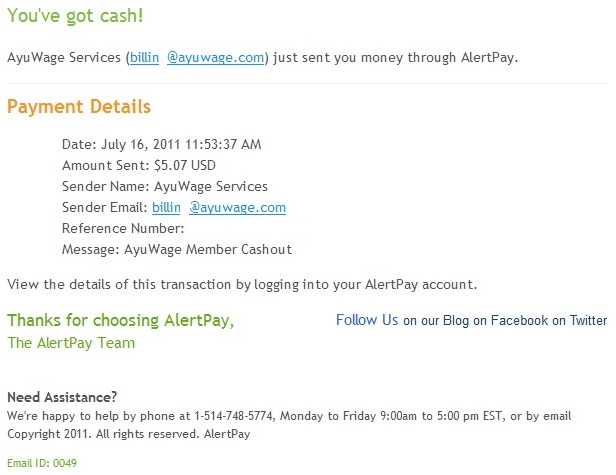
Task: Click the Reference Number label
Action: coord(123,228)
